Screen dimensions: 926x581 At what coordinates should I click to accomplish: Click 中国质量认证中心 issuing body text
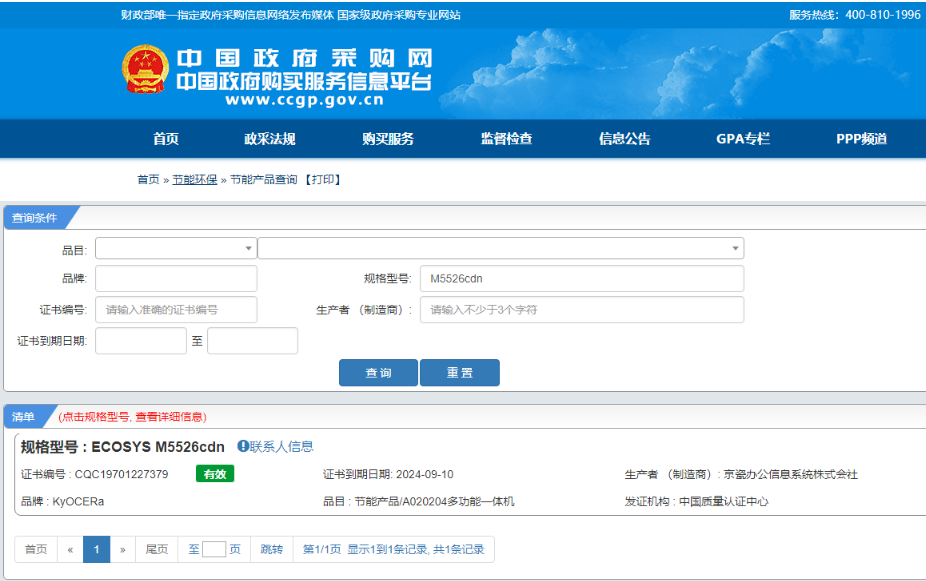tap(723, 501)
